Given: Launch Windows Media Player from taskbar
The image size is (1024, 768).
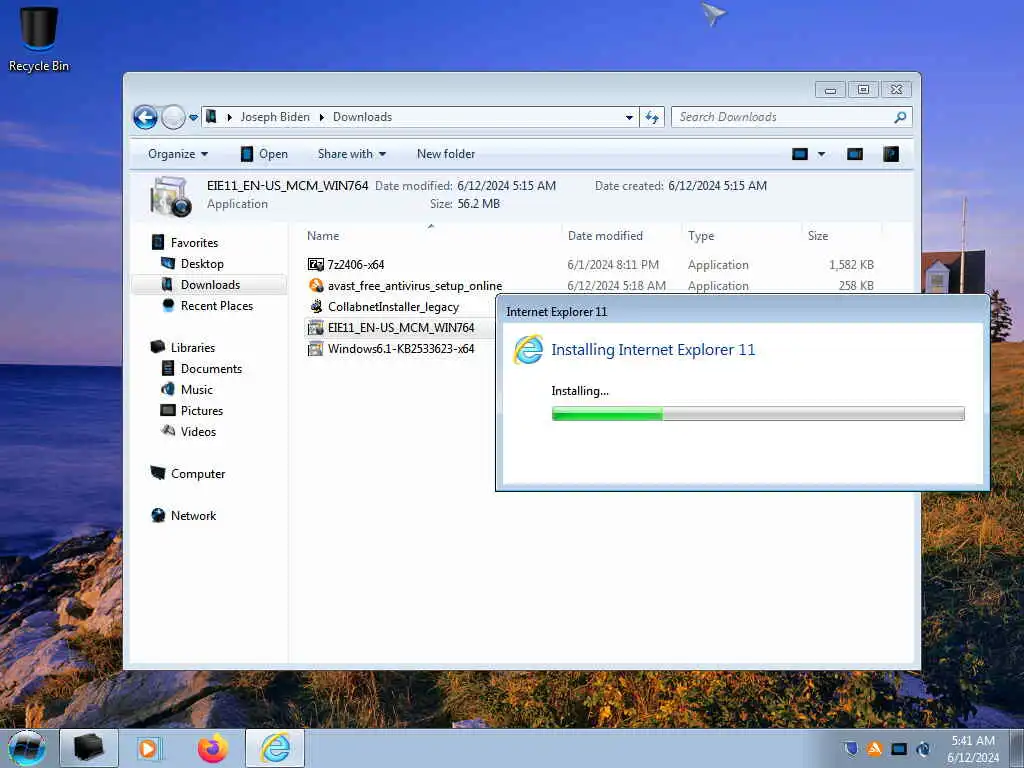Looking at the screenshot, I should (150, 748).
